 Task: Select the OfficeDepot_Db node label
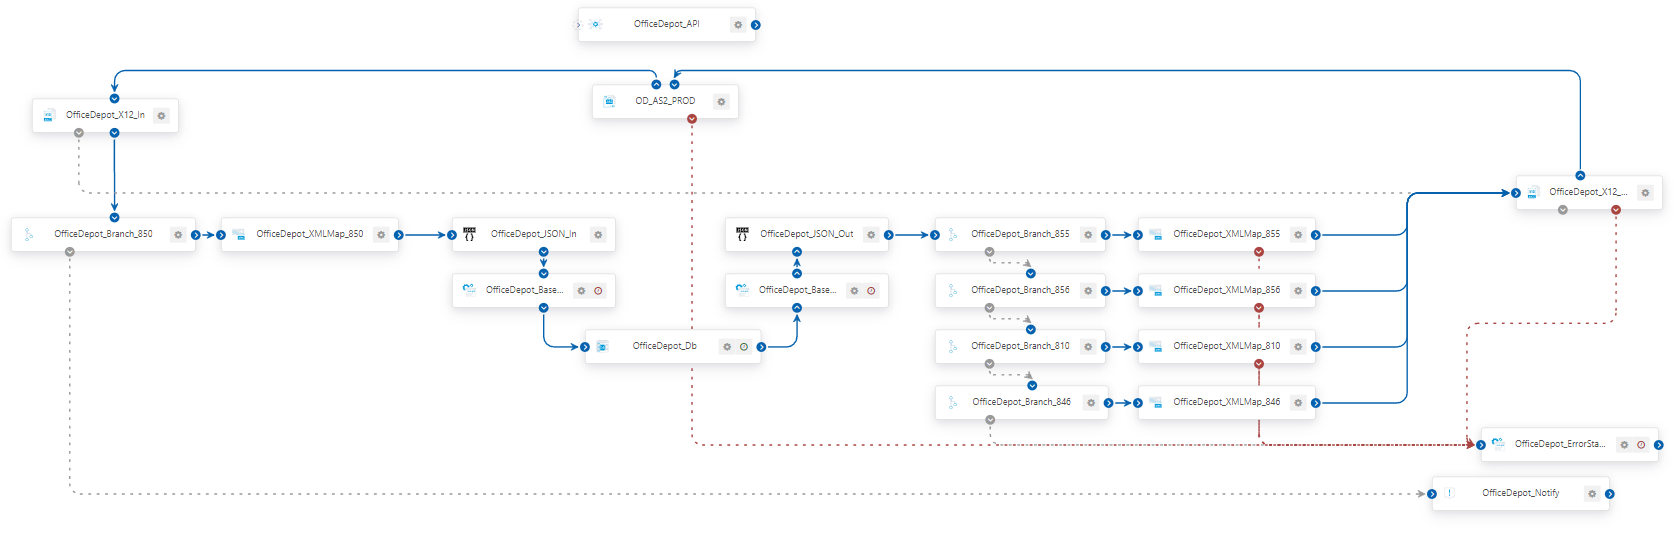pos(665,346)
